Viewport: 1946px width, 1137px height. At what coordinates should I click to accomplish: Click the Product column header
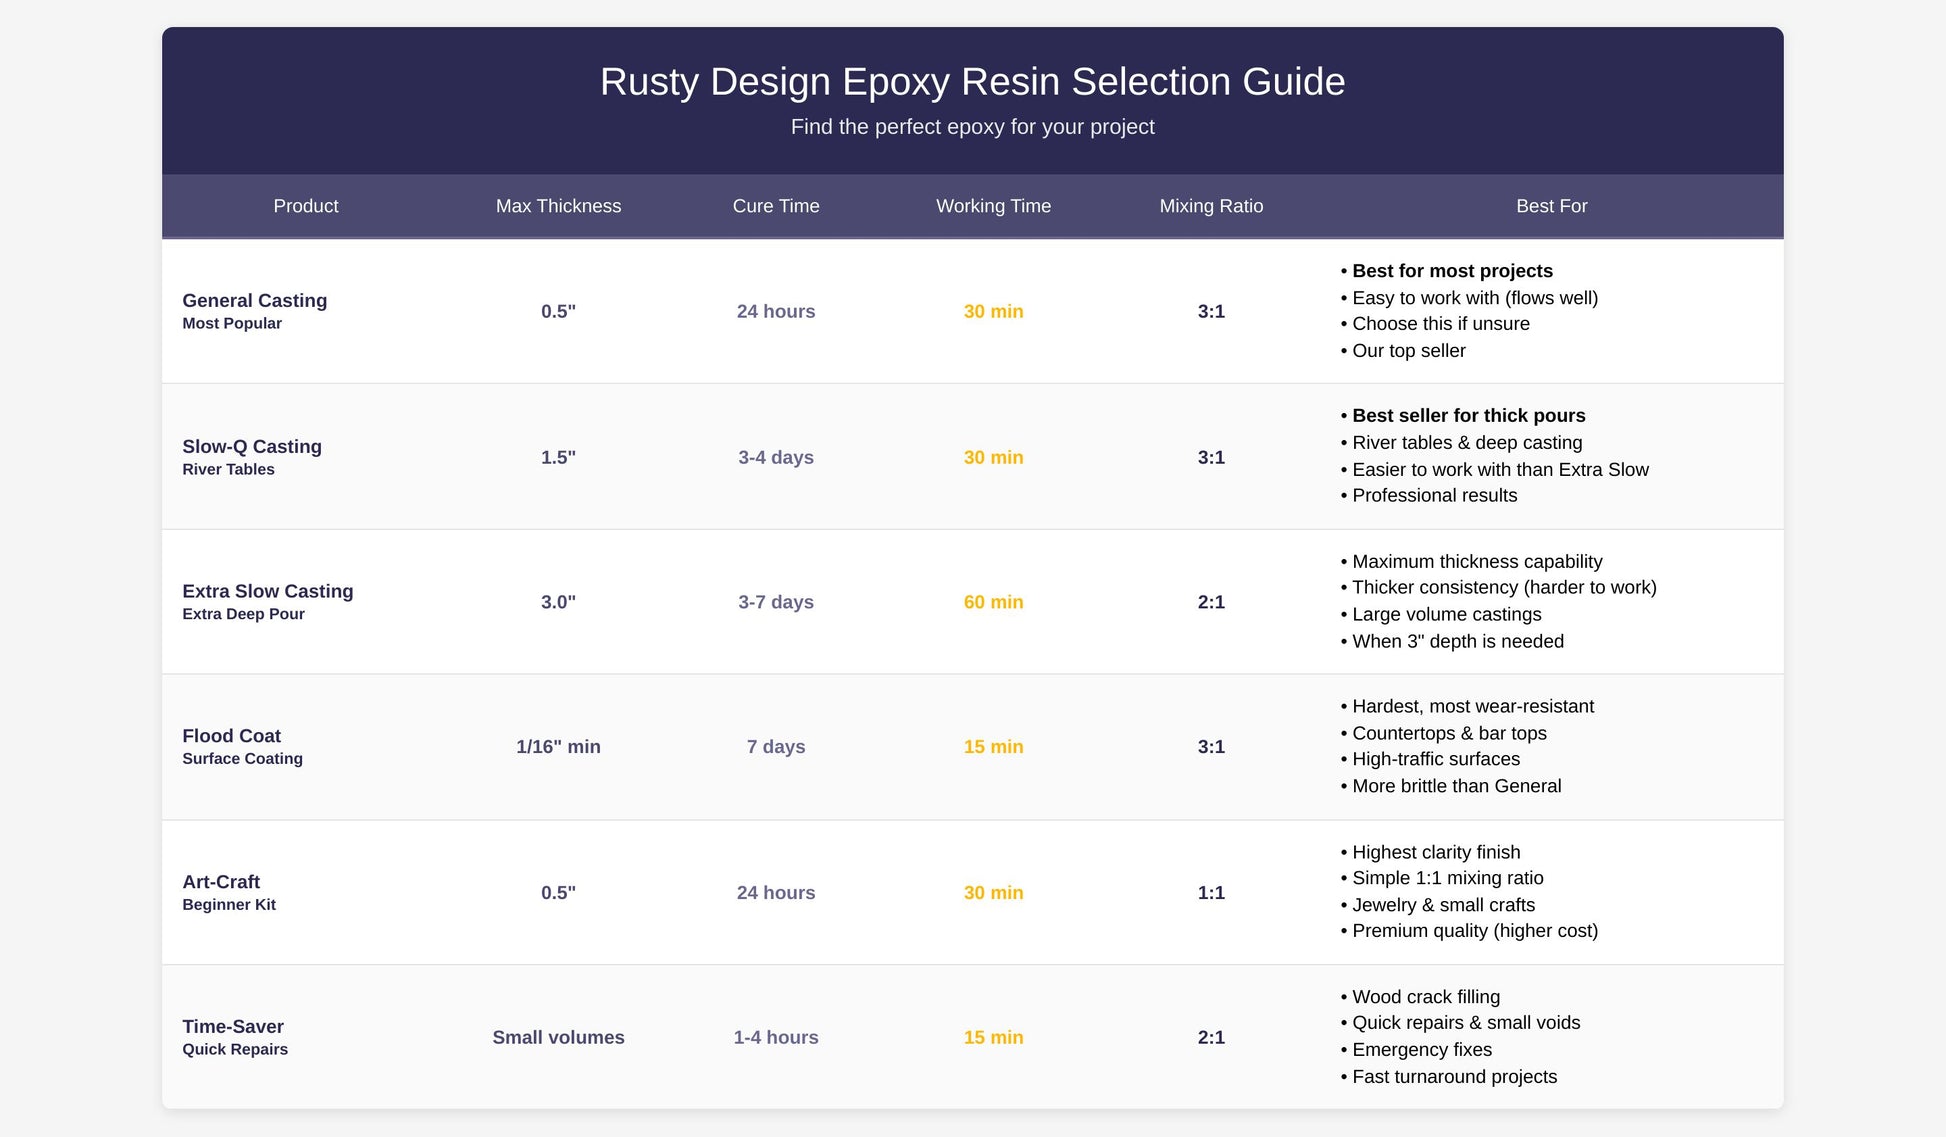point(306,206)
